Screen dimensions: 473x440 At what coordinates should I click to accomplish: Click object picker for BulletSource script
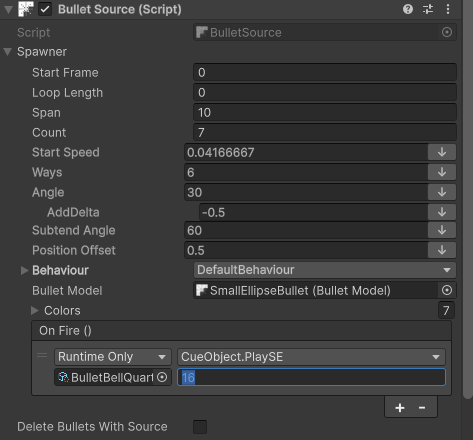pos(447,32)
